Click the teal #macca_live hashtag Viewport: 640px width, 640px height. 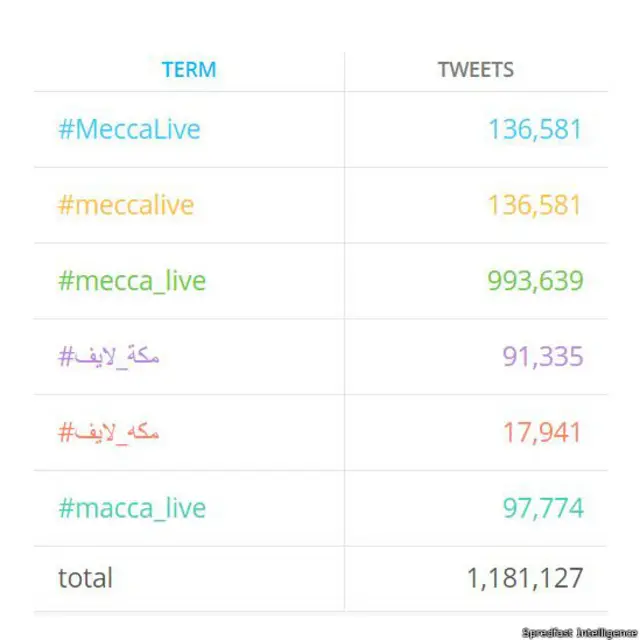coord(132,508)
